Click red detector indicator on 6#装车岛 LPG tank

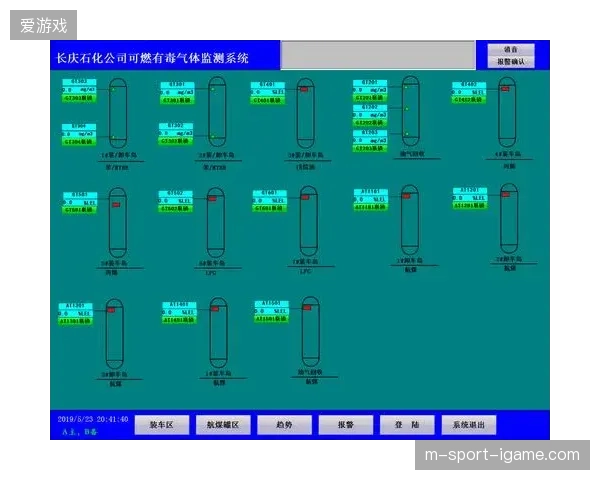click(x=212, y=199)
